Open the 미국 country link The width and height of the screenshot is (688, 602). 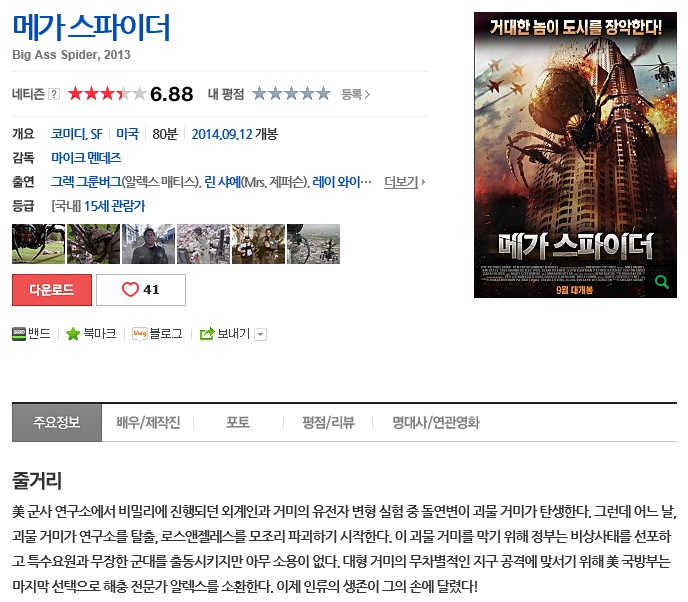point(127,134)
